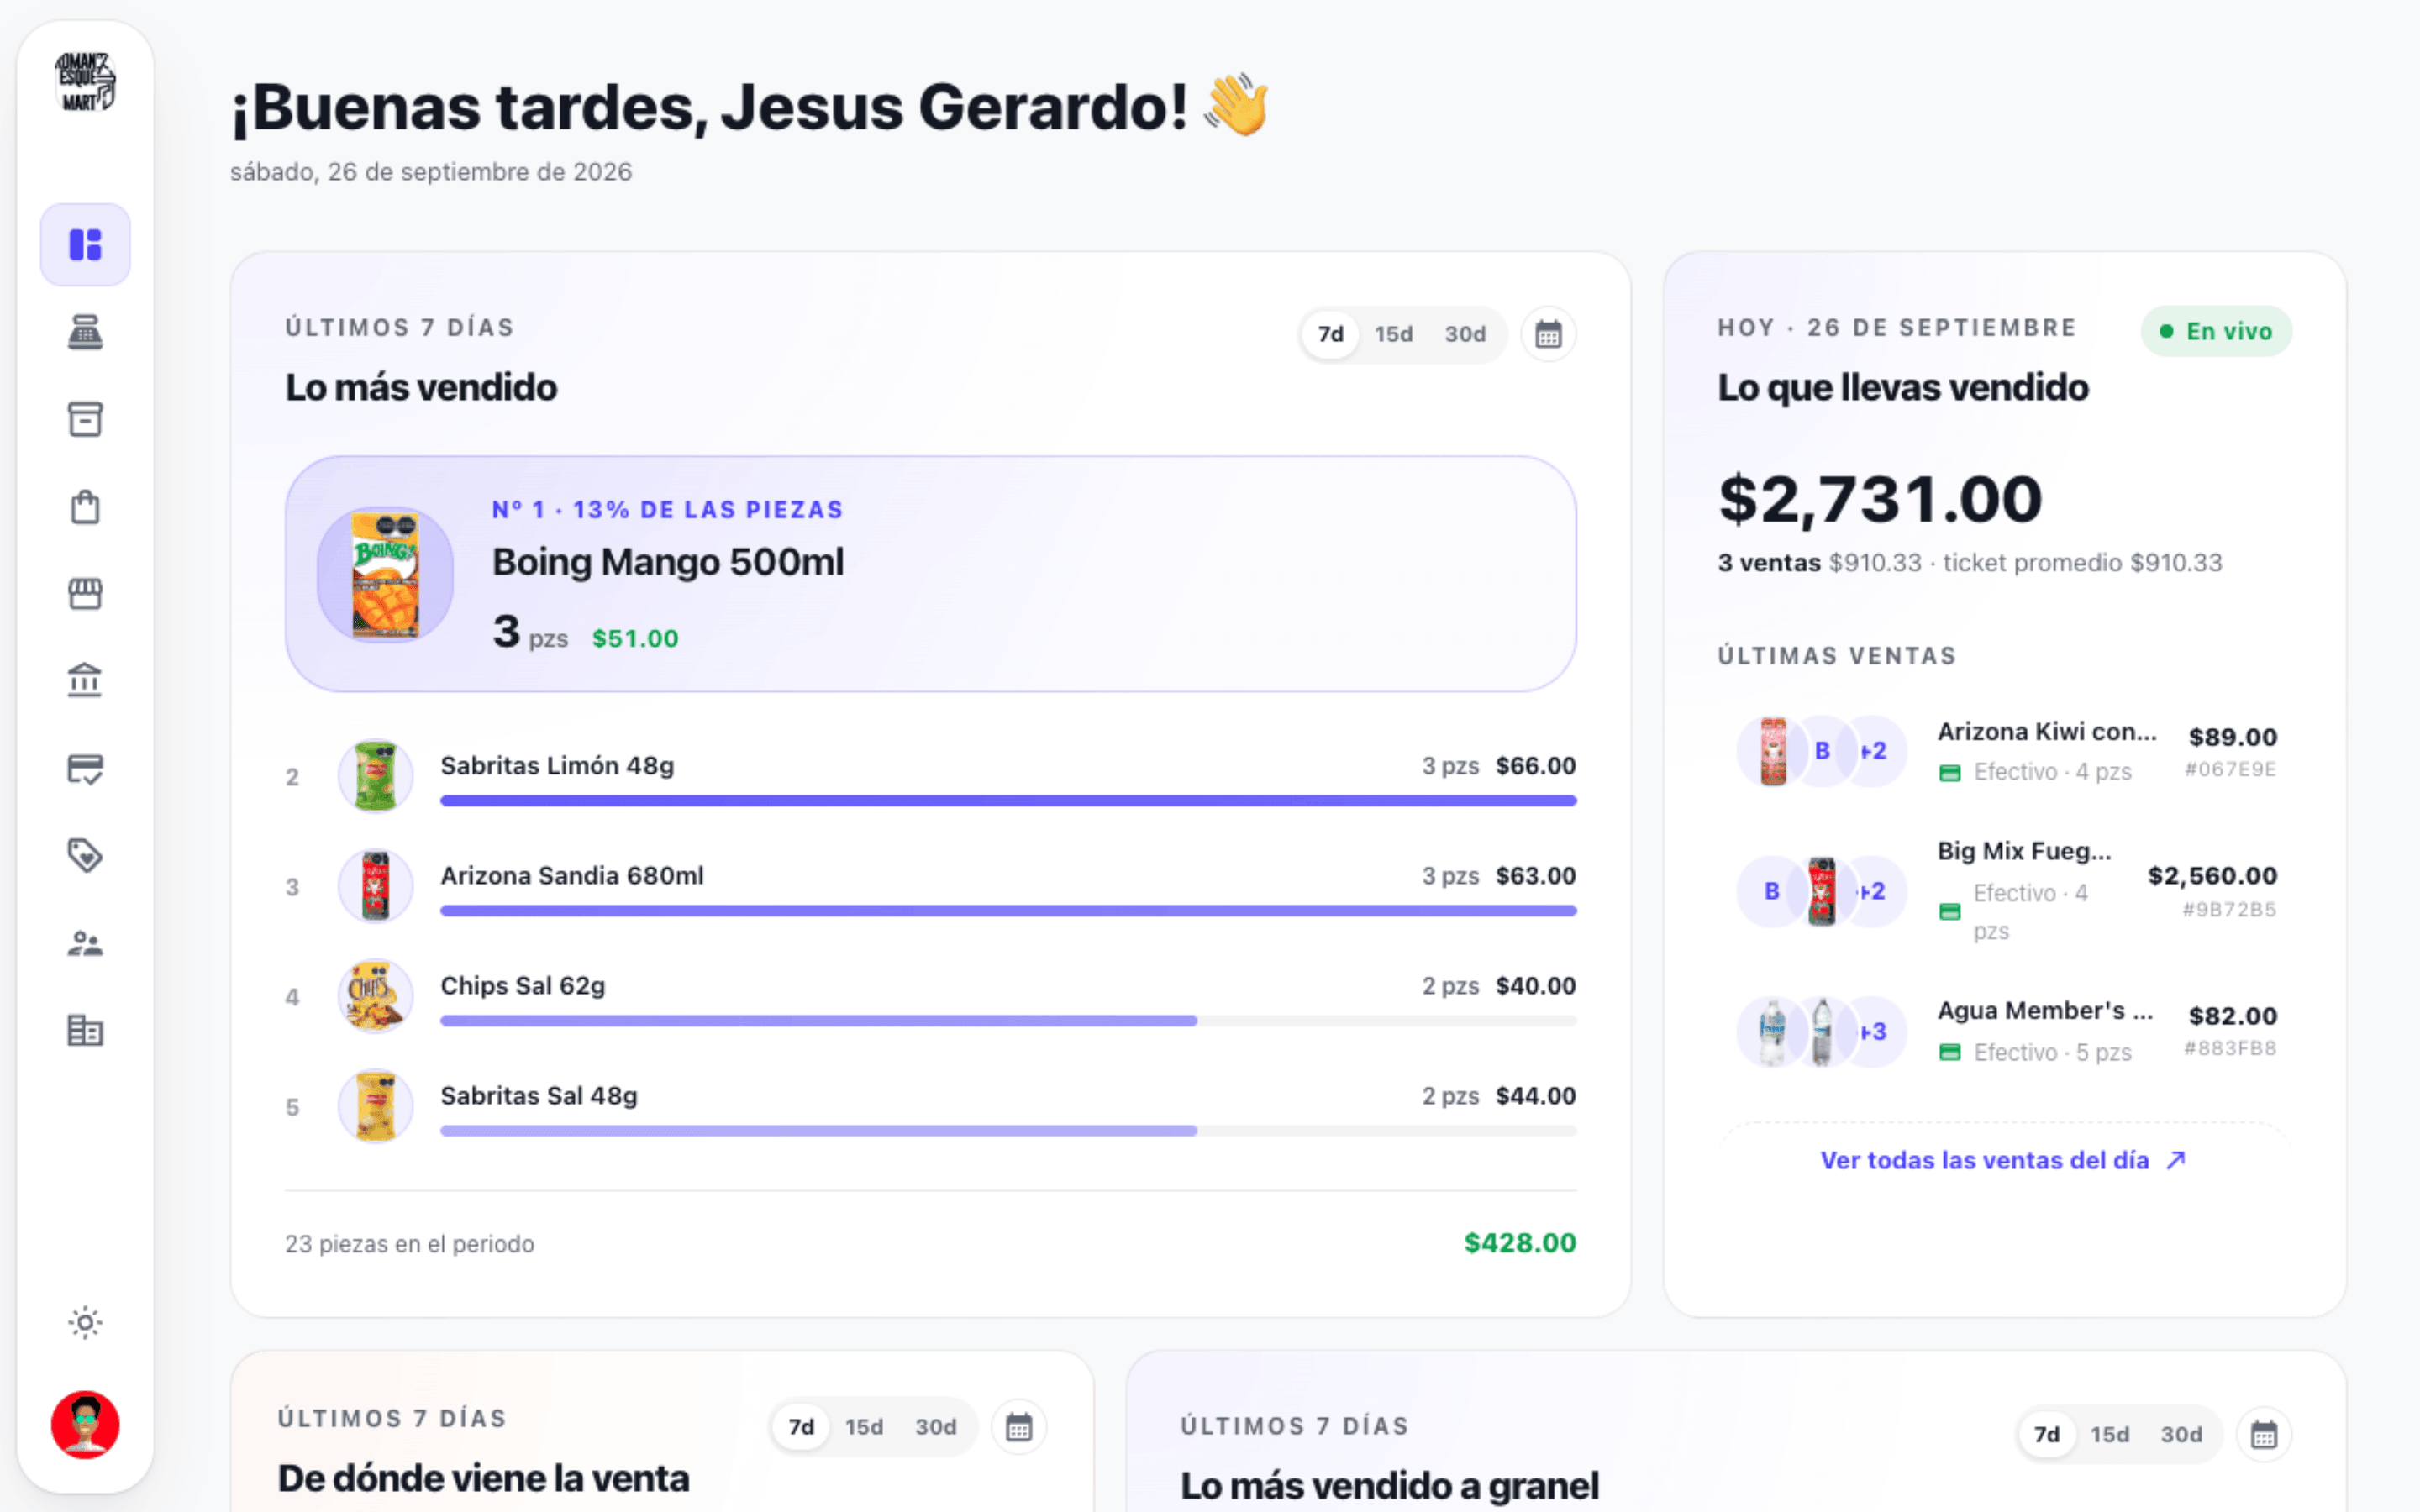The image size is (2420, 1512).
Task: Open the archive box inventory icon
Action: [85, 419]
